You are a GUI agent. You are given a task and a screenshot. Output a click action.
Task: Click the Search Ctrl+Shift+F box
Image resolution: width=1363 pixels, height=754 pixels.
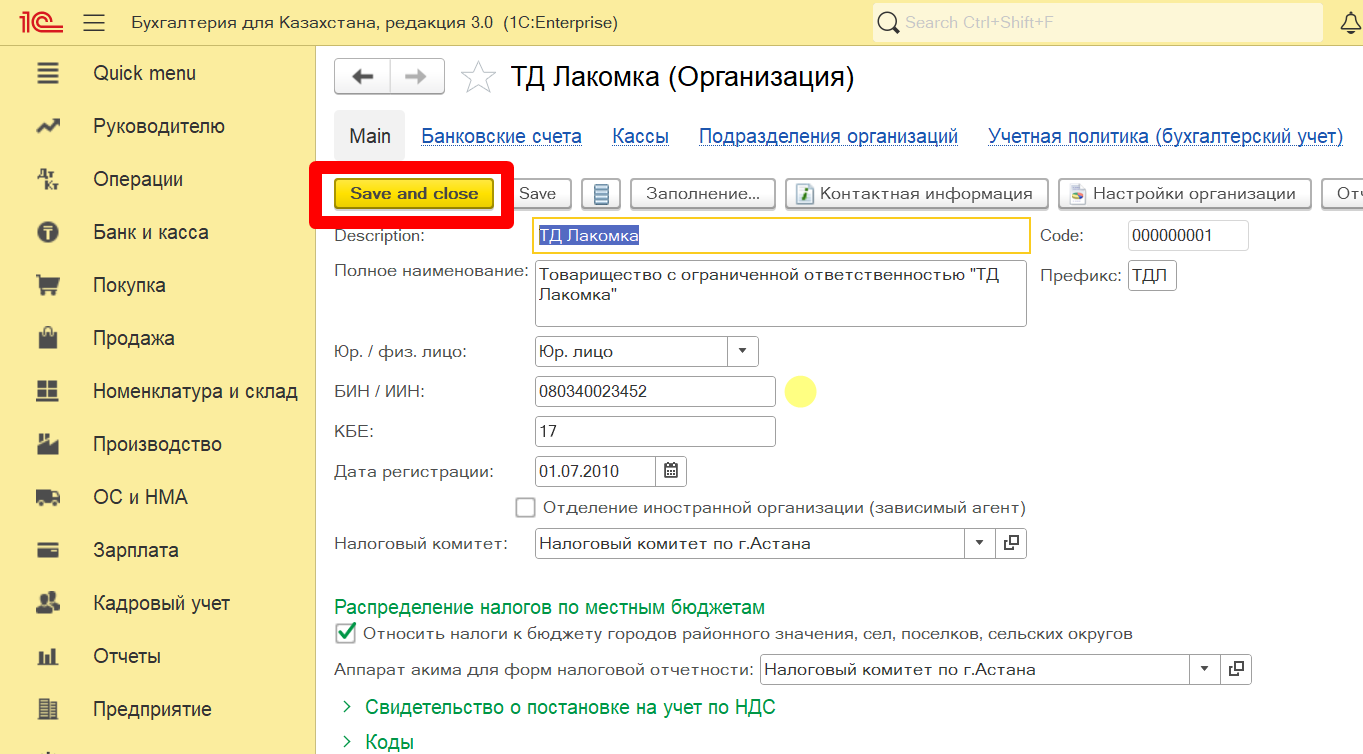1100,22
